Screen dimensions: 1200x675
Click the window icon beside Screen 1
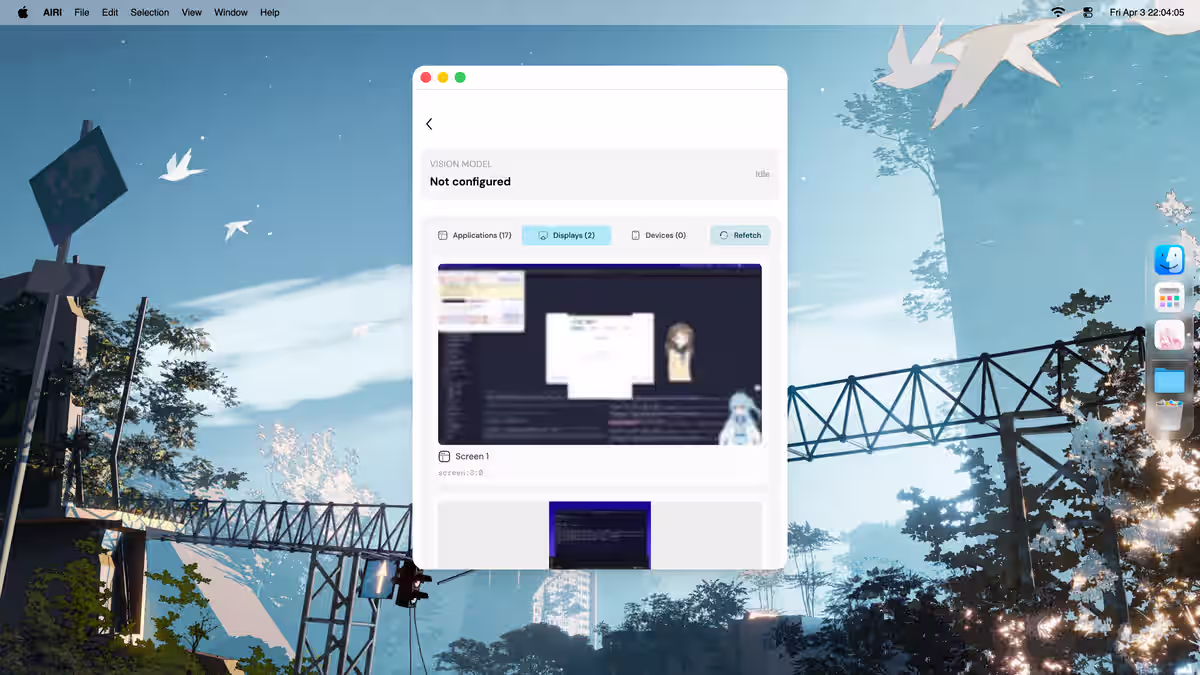[444, 456]
